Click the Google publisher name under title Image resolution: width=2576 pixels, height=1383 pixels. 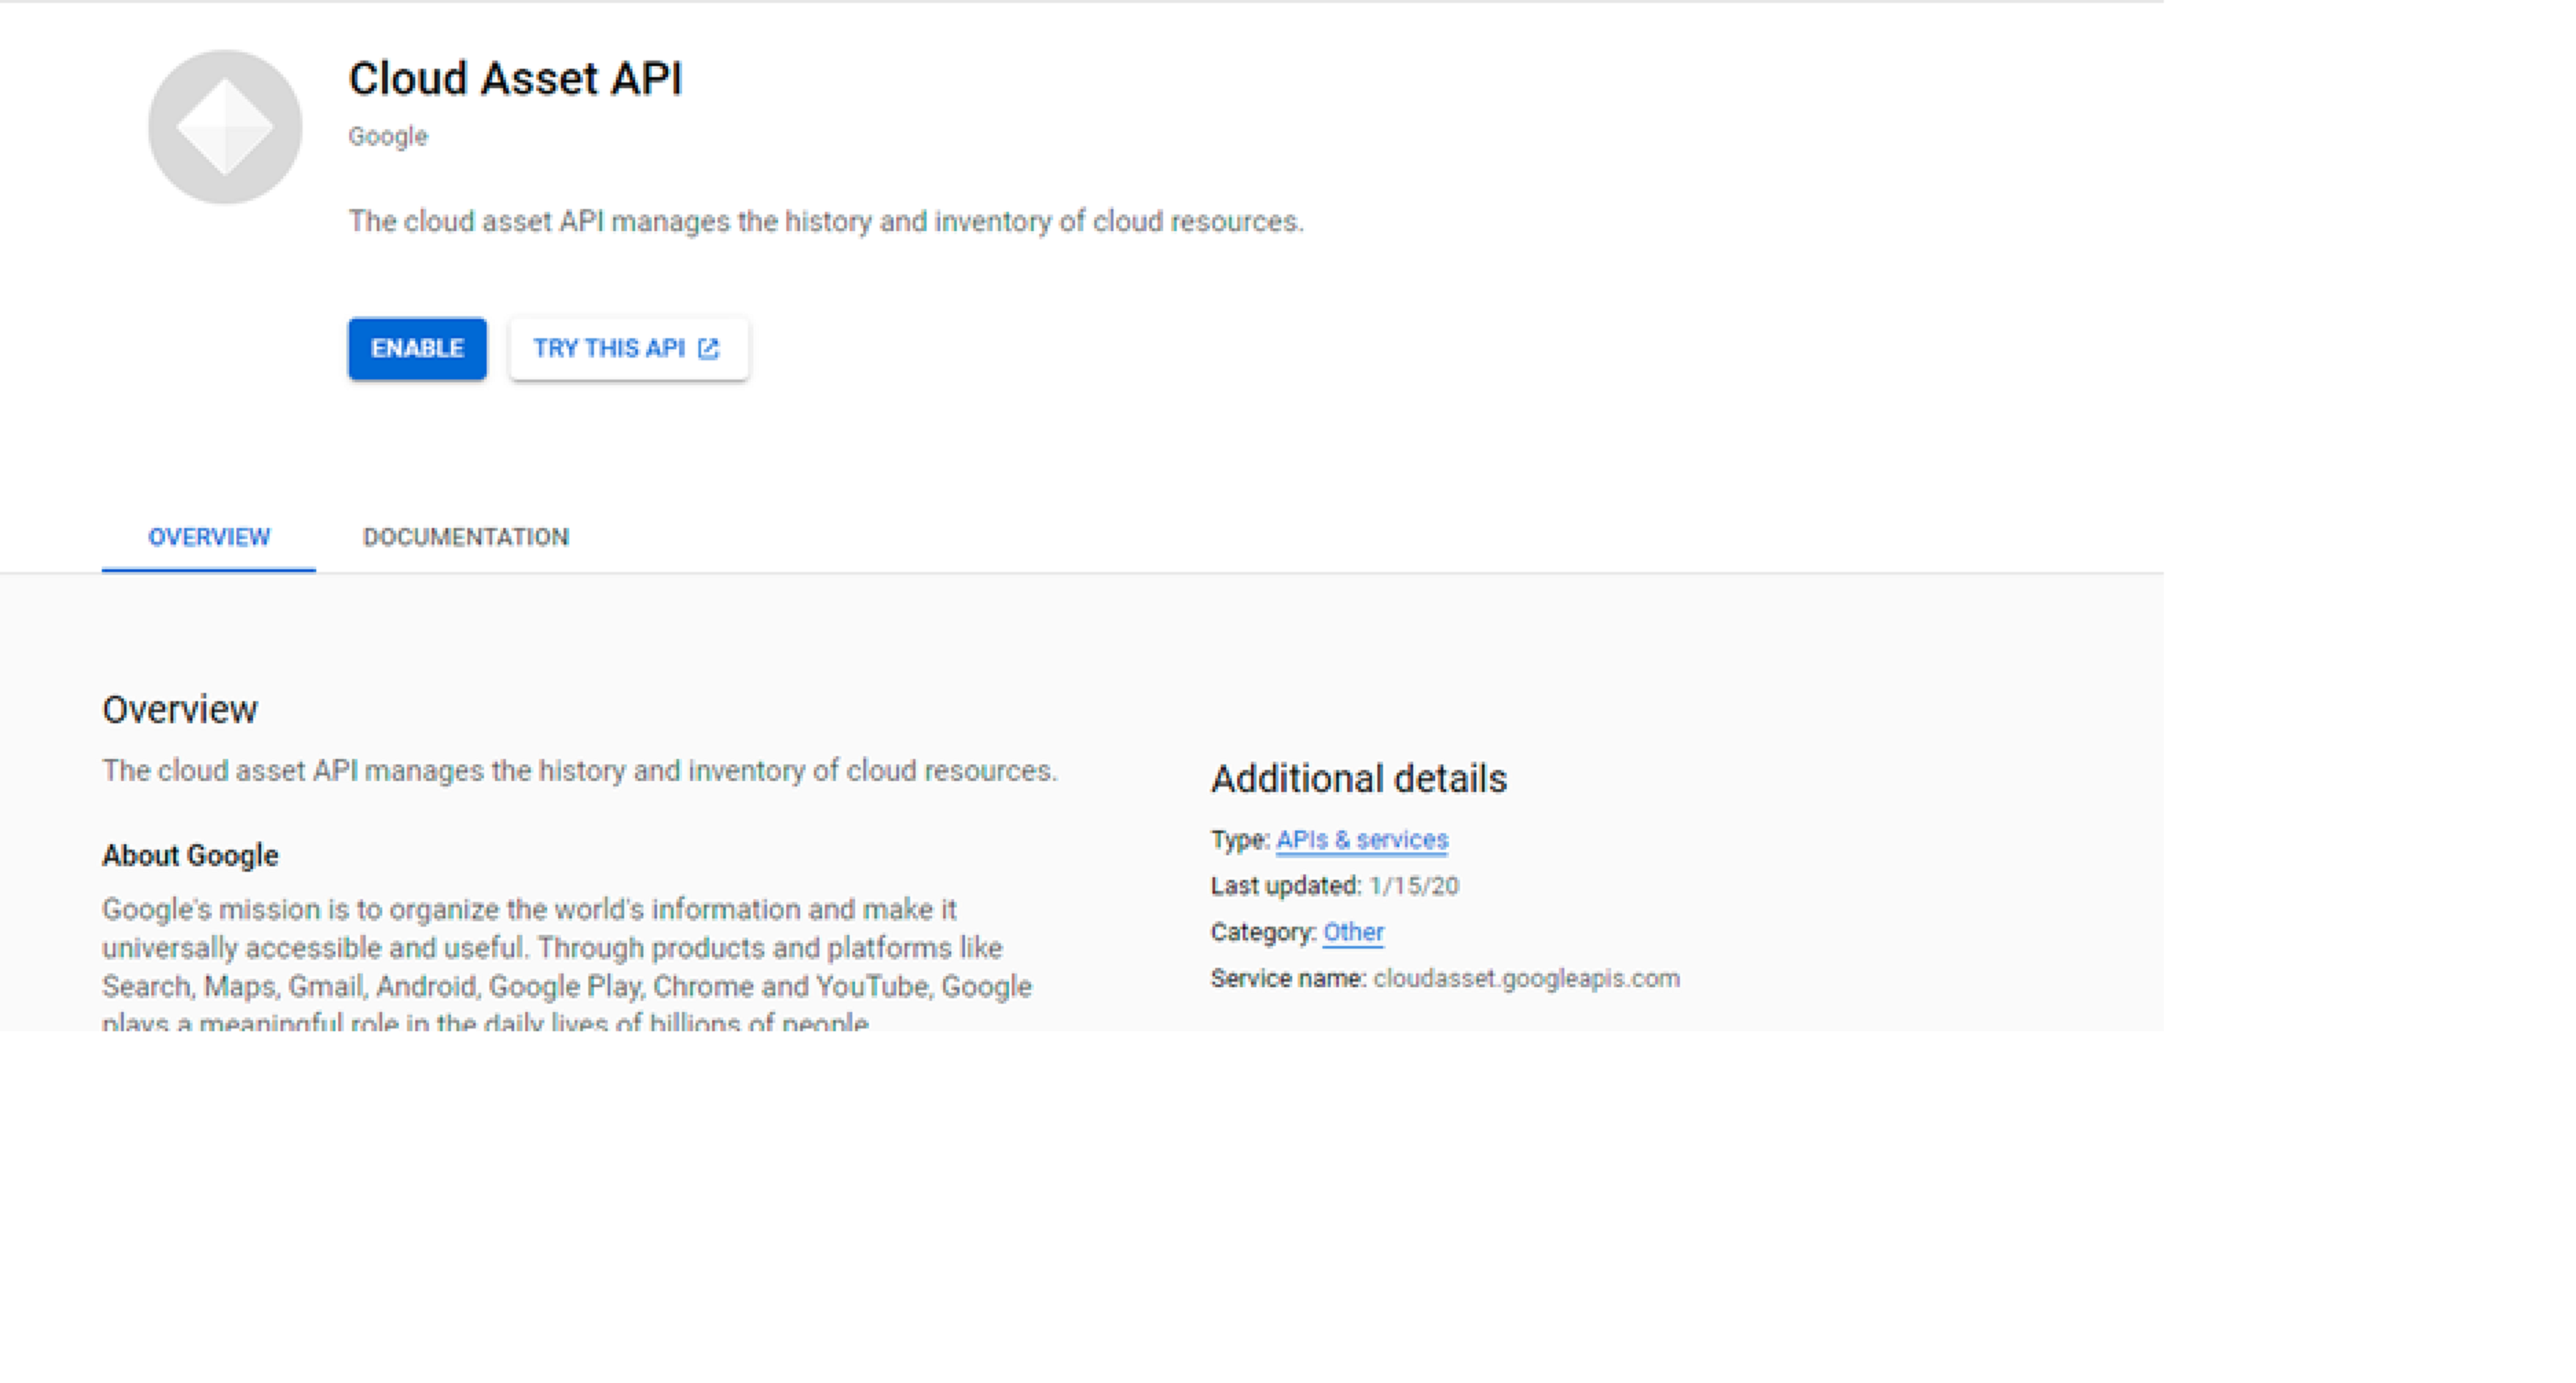coord(388,136)
